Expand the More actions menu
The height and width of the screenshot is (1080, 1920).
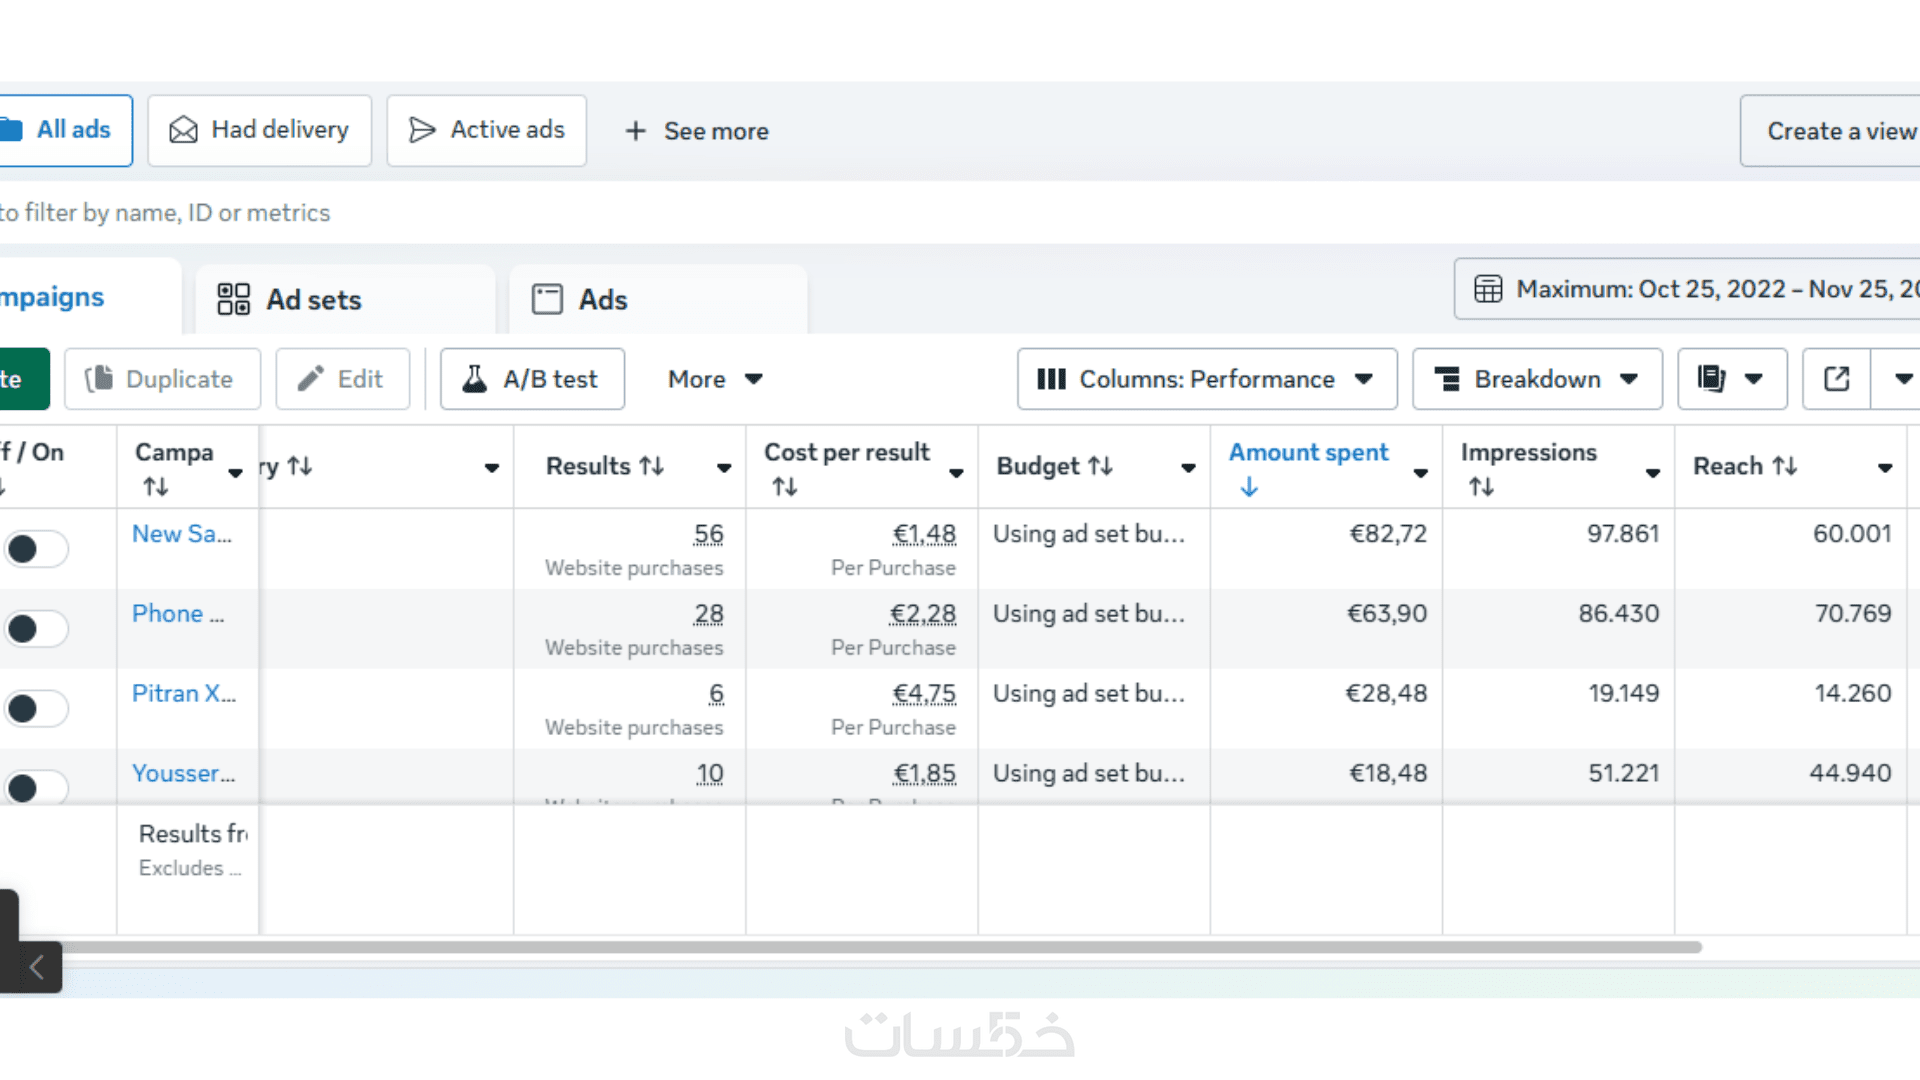pyautogui.click(x=714, y=379)
